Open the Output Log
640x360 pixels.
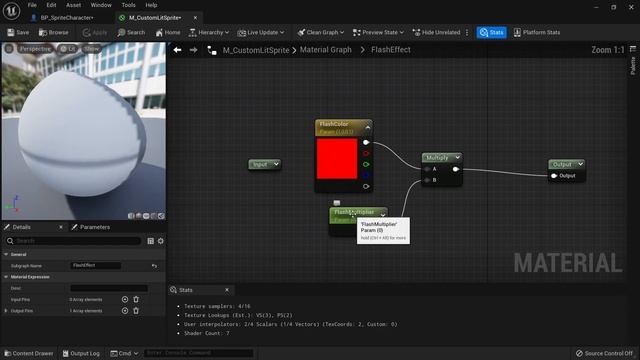81,353
